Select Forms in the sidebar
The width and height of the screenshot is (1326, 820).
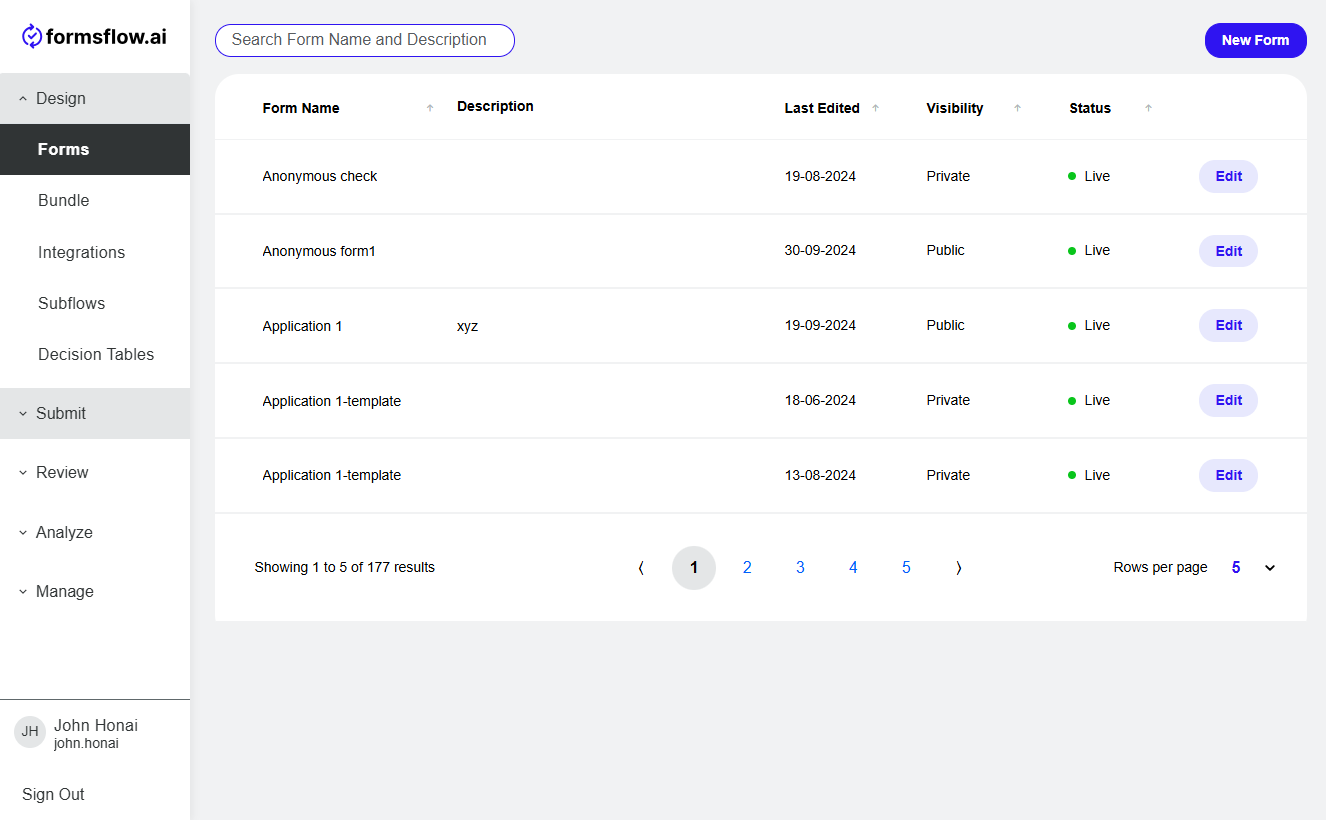click(95, 149)
